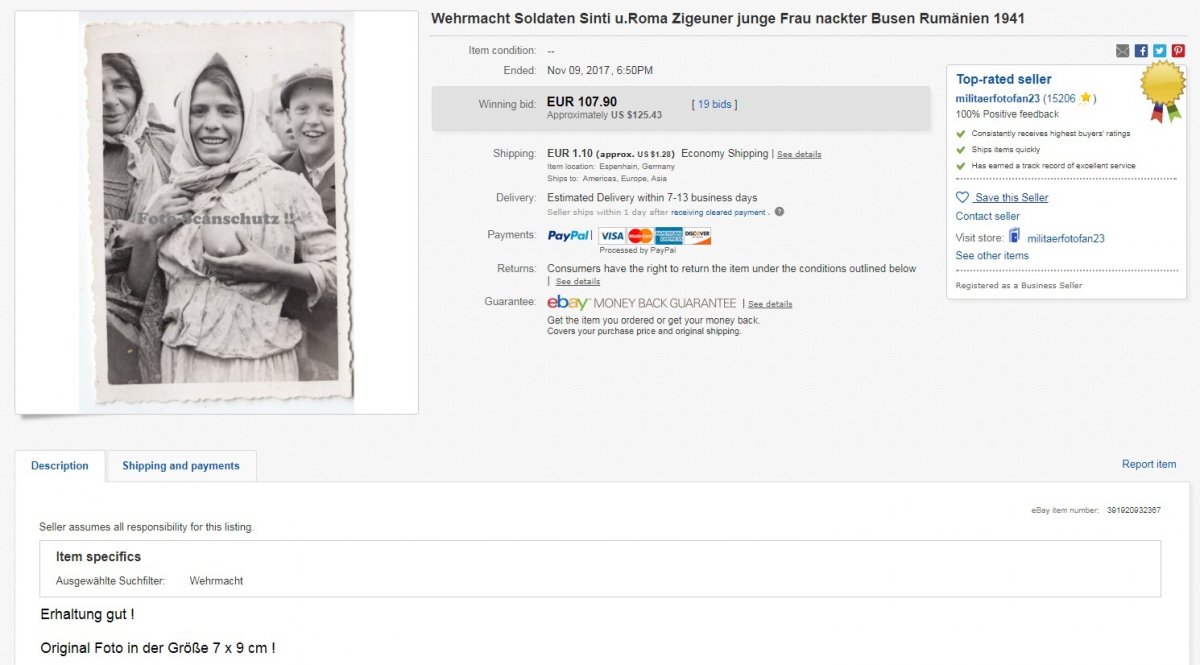Click the listing photo thumbnail
This screenshot has width=1200, height=665.
216,212
